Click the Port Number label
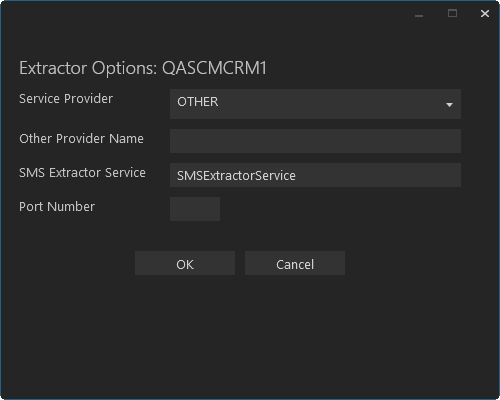Screen dimensions: 500x400 click(x=57, y=207)
